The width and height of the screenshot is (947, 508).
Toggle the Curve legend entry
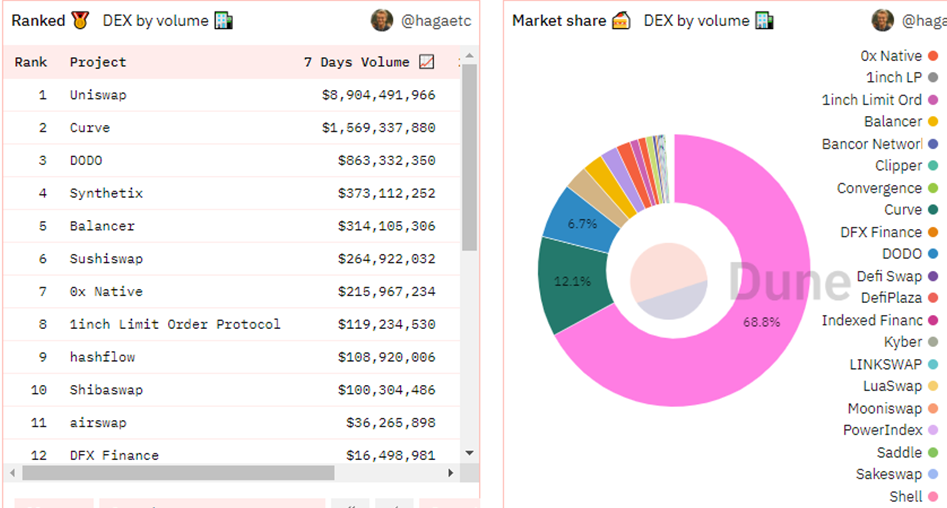click(910, 210)
